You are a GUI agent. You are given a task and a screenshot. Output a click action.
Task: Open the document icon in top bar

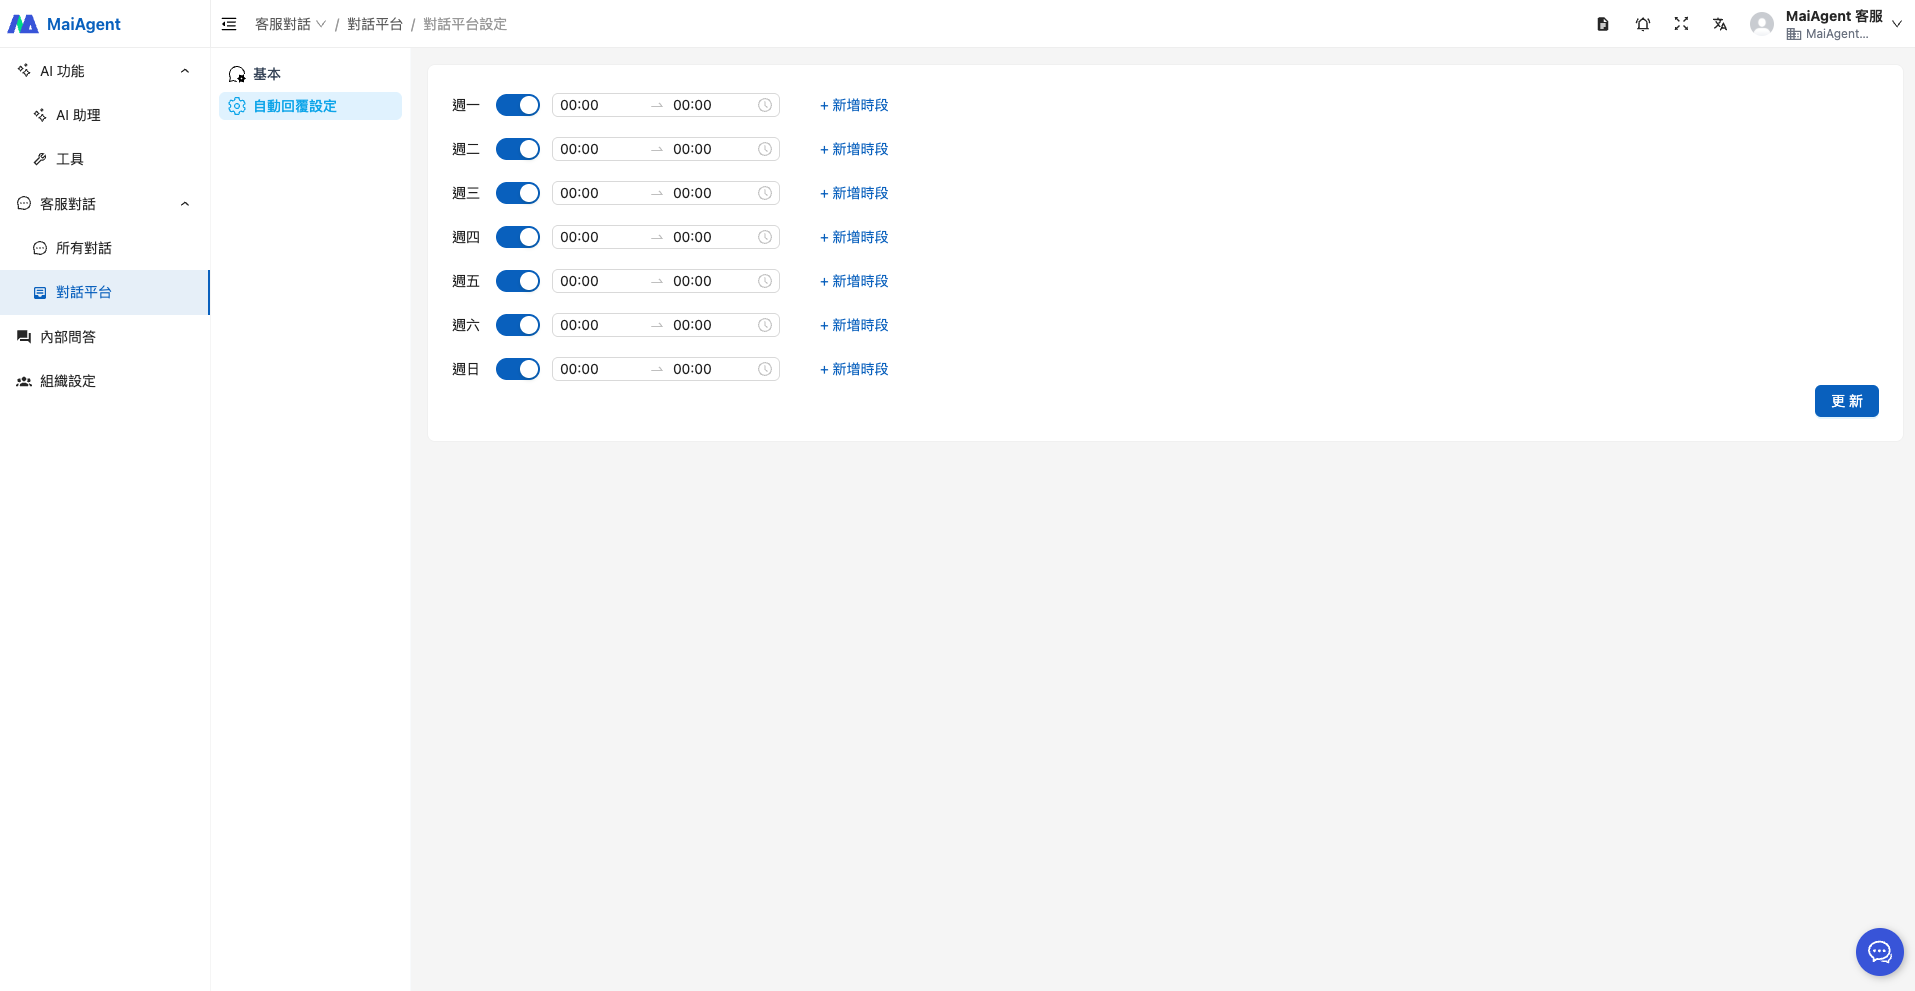(1602, 24)
